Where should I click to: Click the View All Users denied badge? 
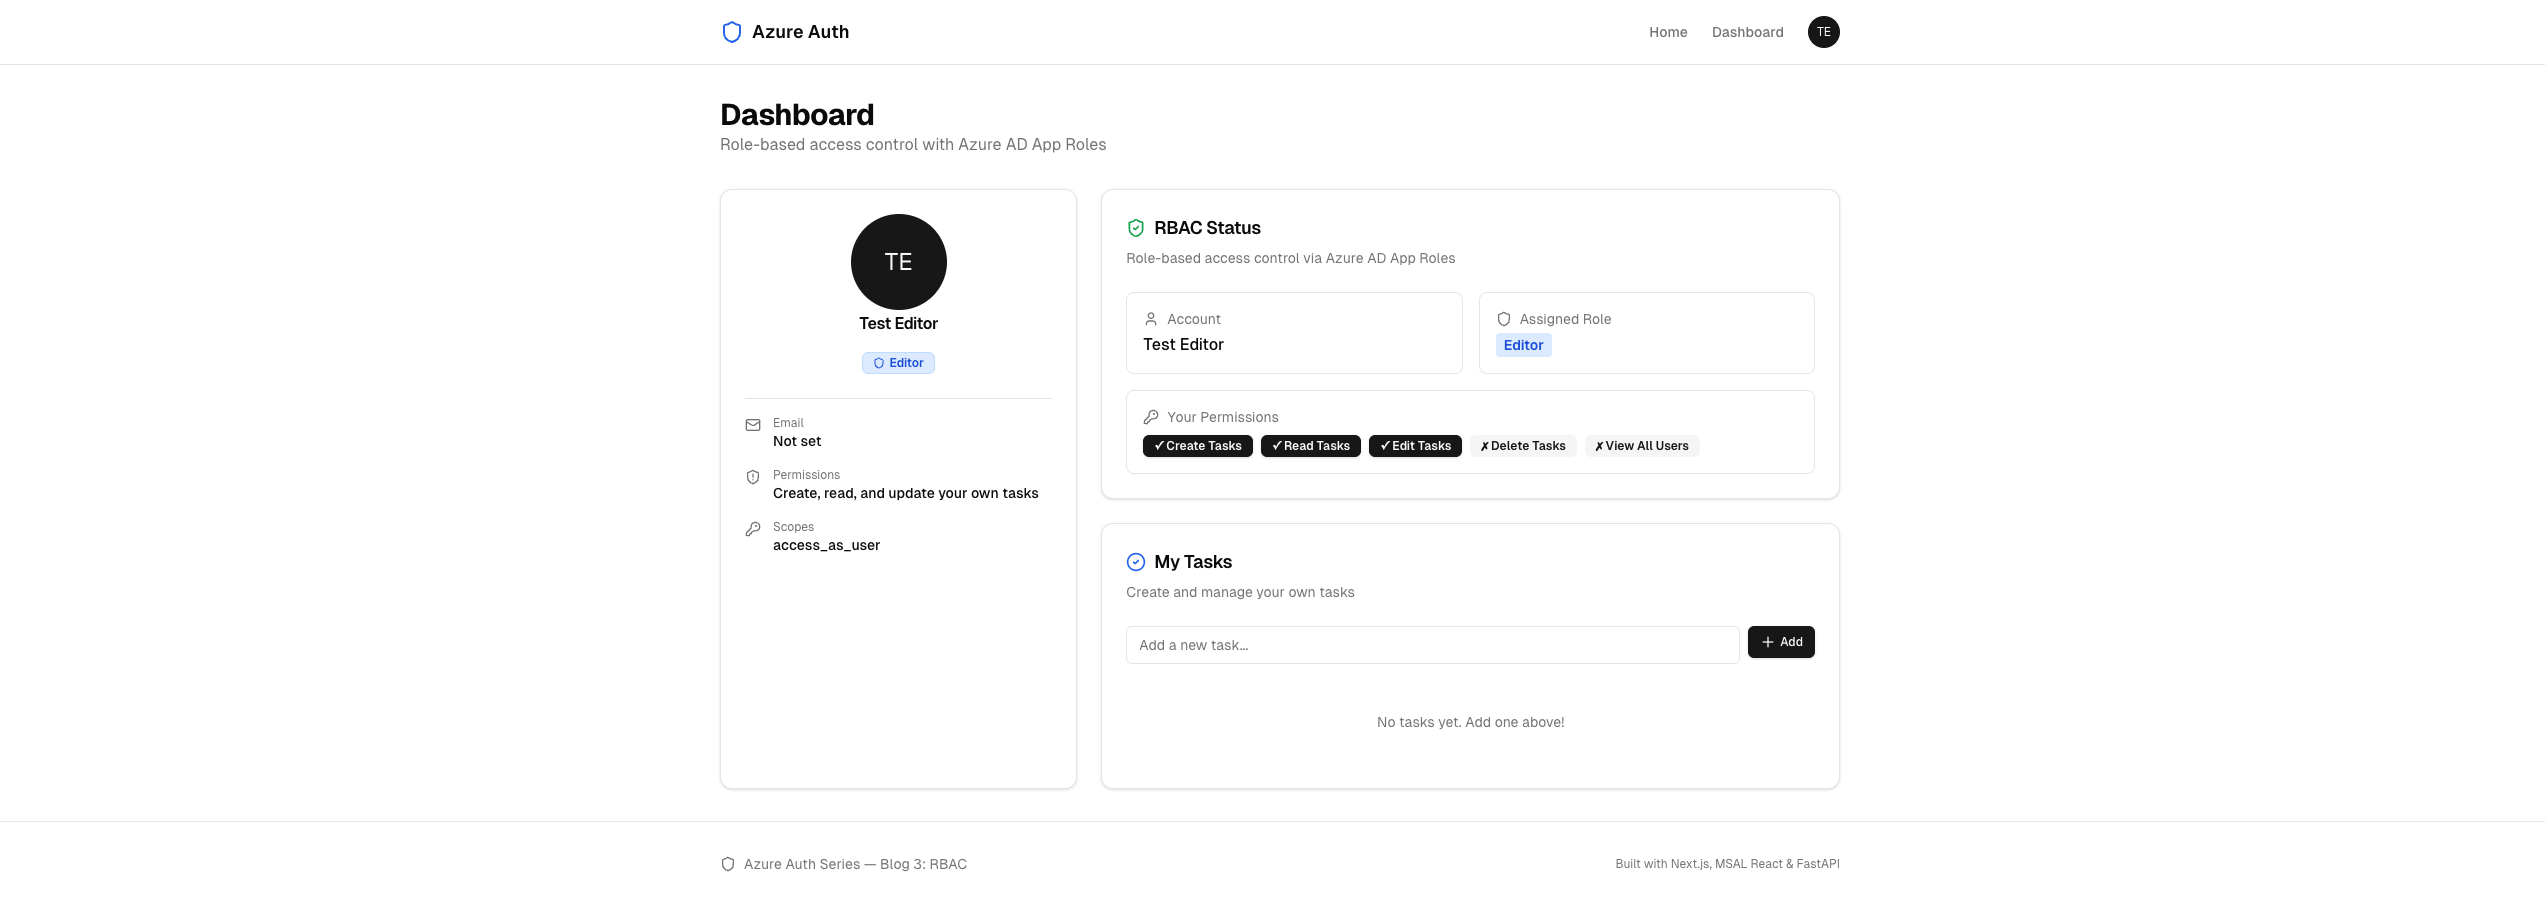(x=1642, y=446)
